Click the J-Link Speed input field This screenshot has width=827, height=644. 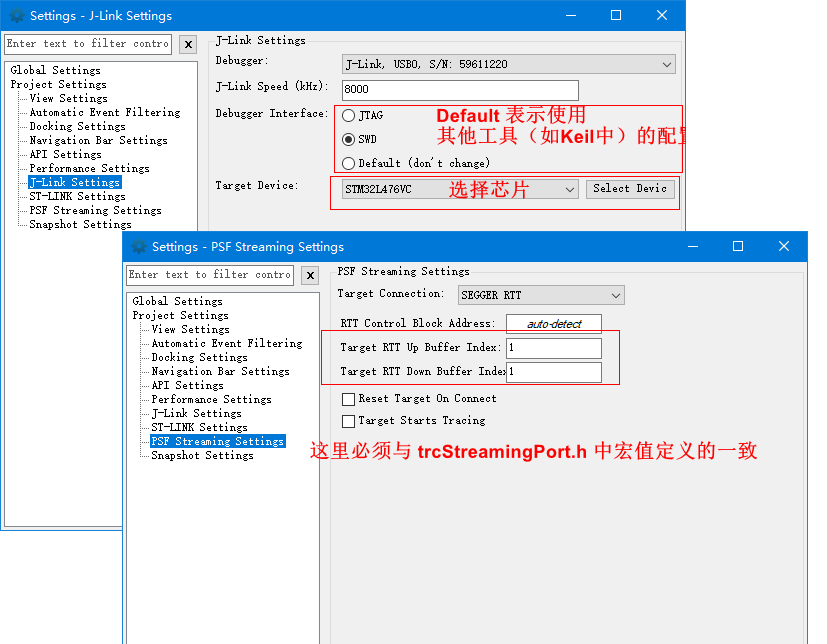(460, 90)
